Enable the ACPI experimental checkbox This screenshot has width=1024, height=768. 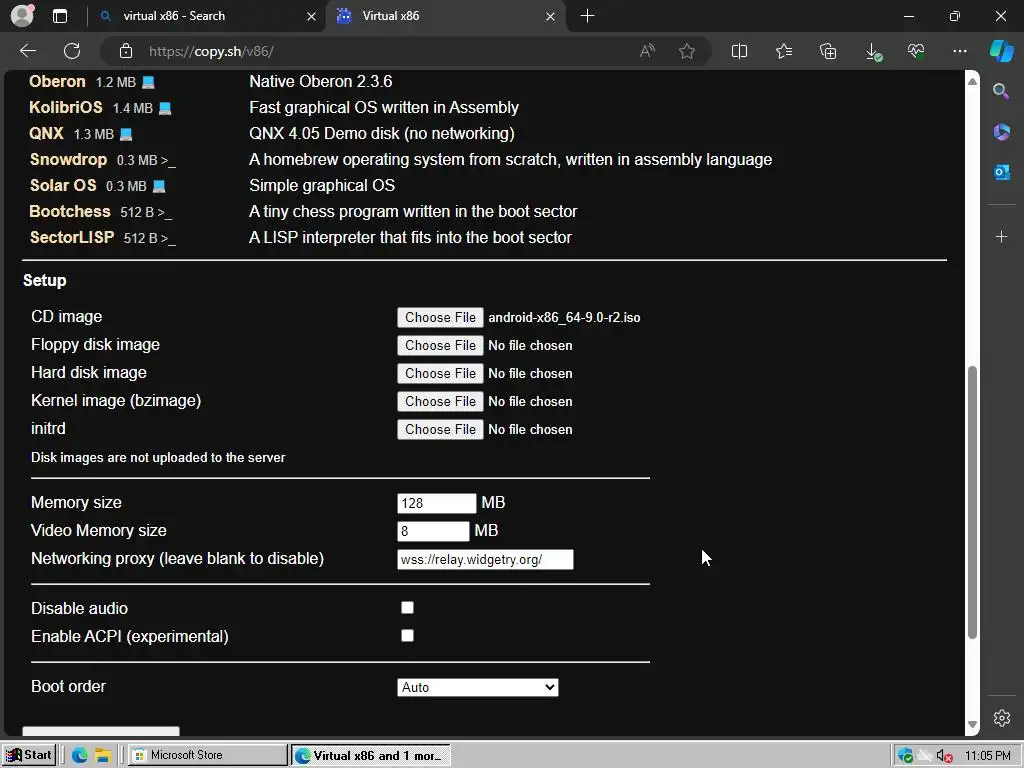click(408, 635)
